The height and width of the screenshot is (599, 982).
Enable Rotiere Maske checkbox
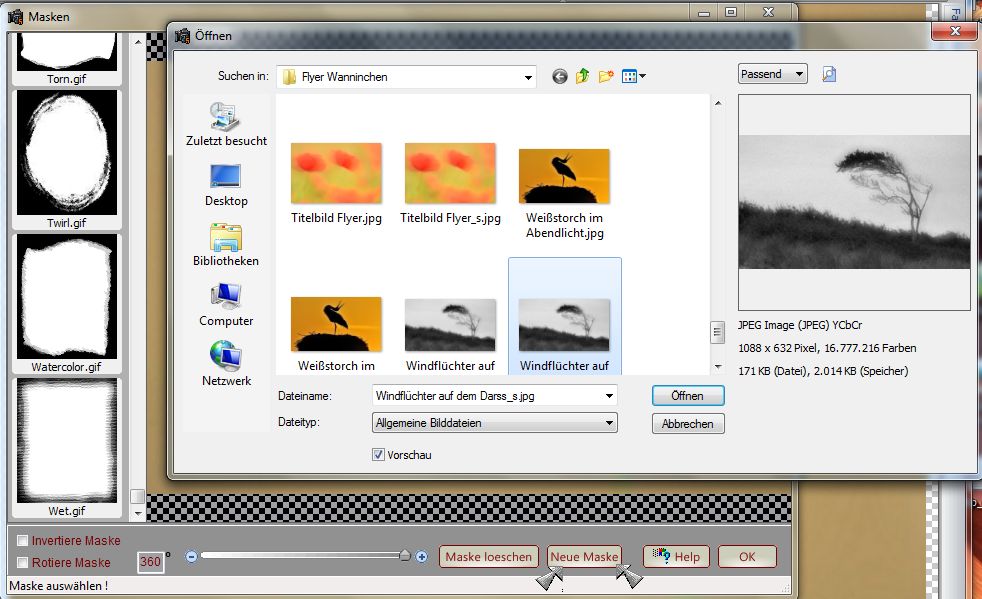click(22, 563)
